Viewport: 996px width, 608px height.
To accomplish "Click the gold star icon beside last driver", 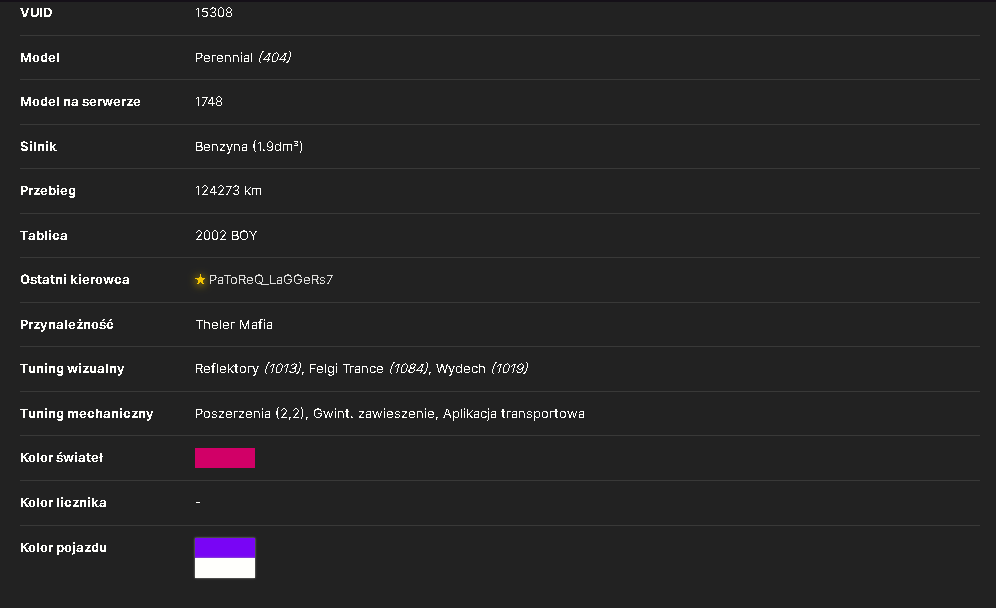I will point(200,280).
